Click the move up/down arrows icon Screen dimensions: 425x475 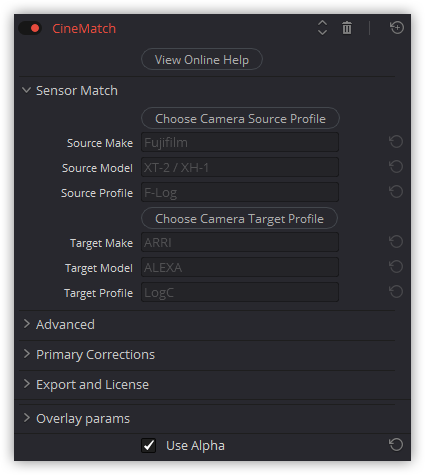(x=322, y=28)
